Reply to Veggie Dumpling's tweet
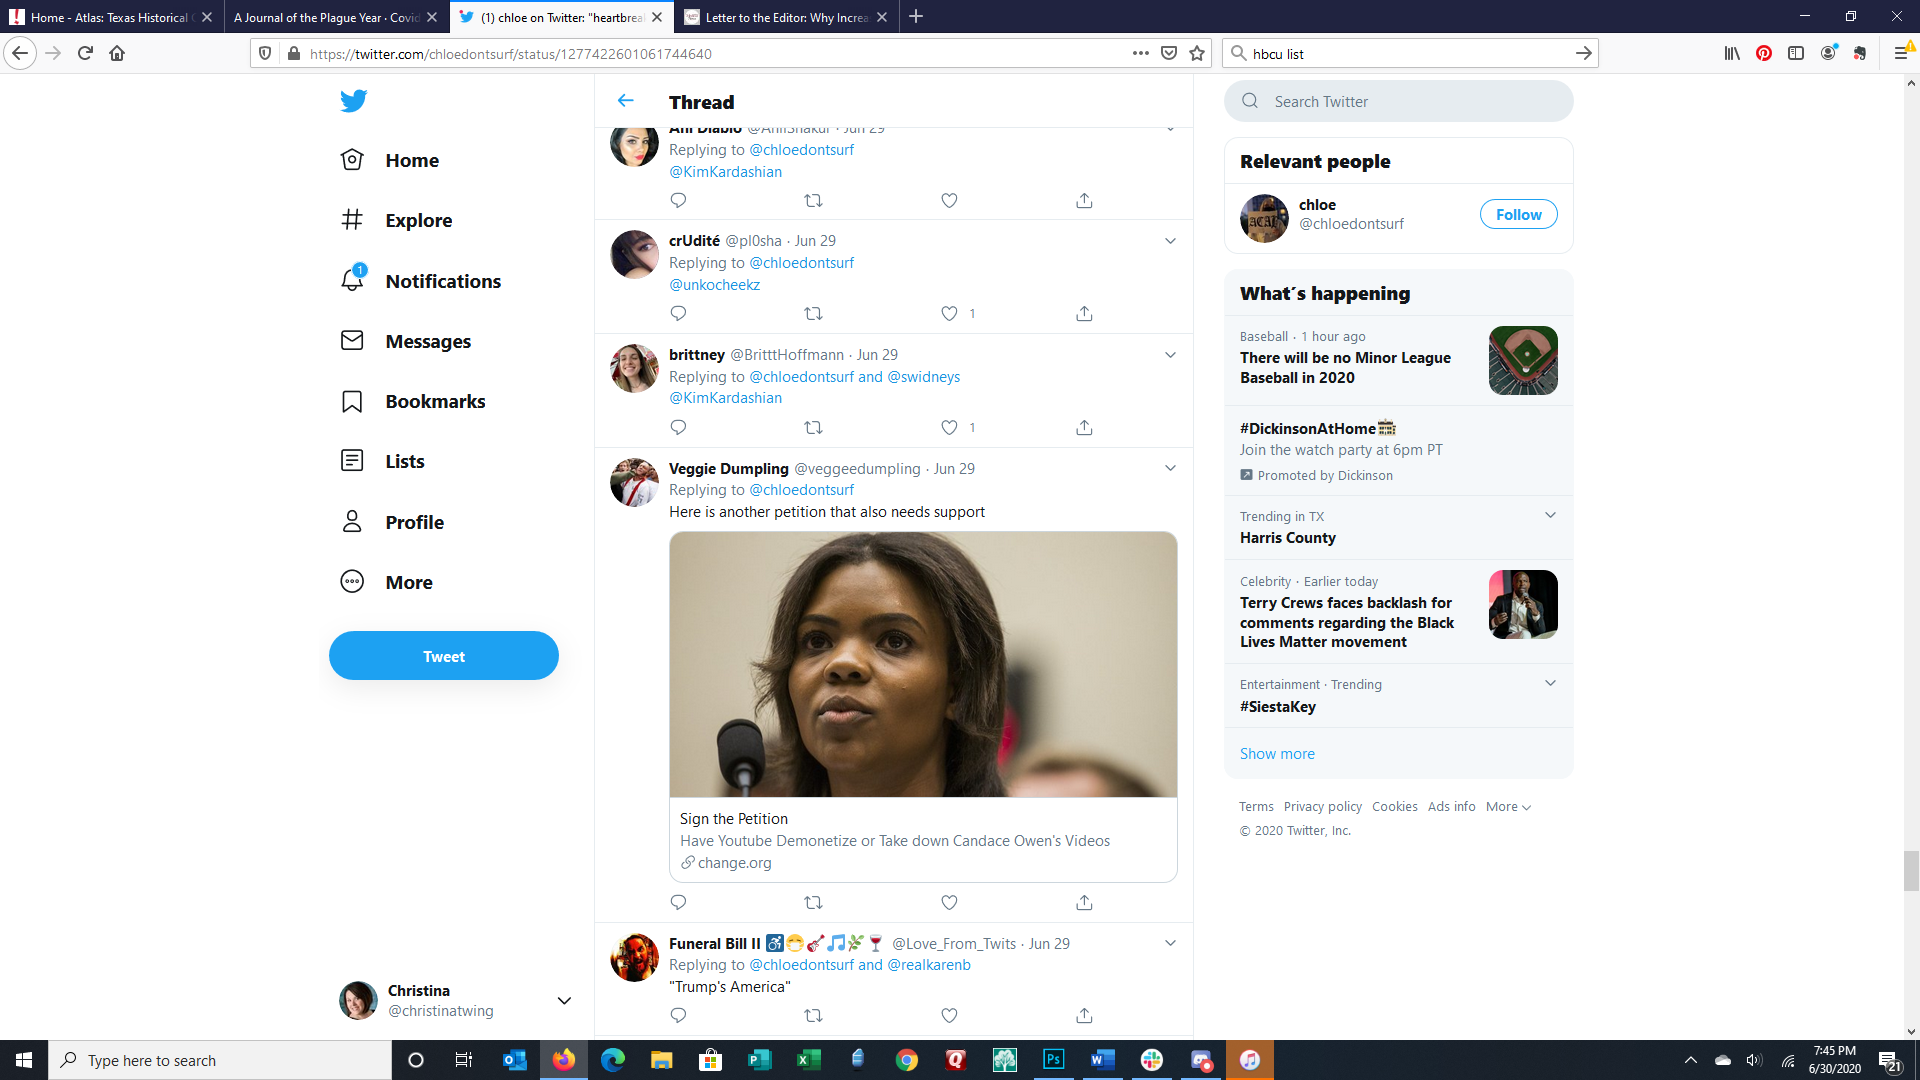Image resolution: width=1920 pixels, height=1080 pixels. tap(678, 902)
